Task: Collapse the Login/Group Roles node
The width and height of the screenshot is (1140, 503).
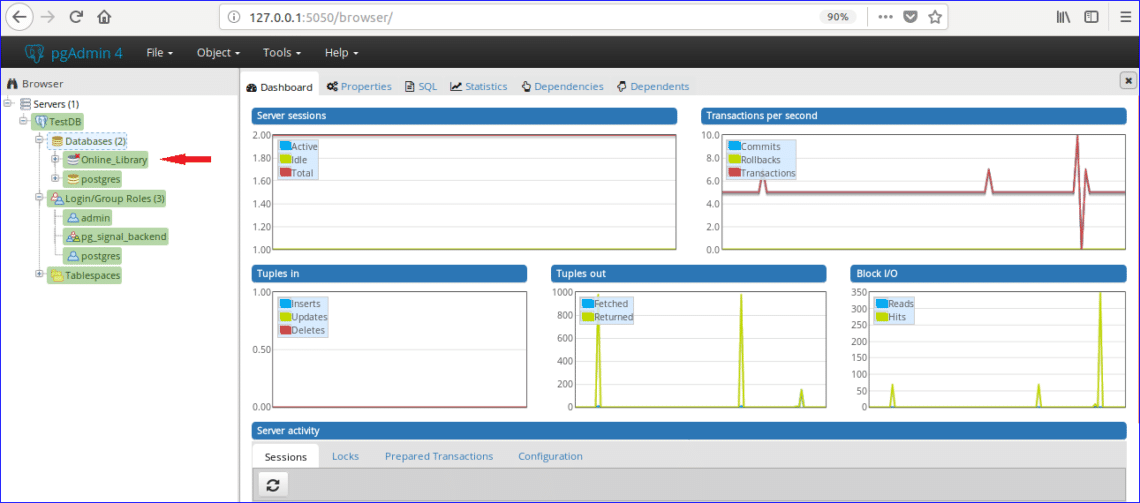Action: pos(39,197)
